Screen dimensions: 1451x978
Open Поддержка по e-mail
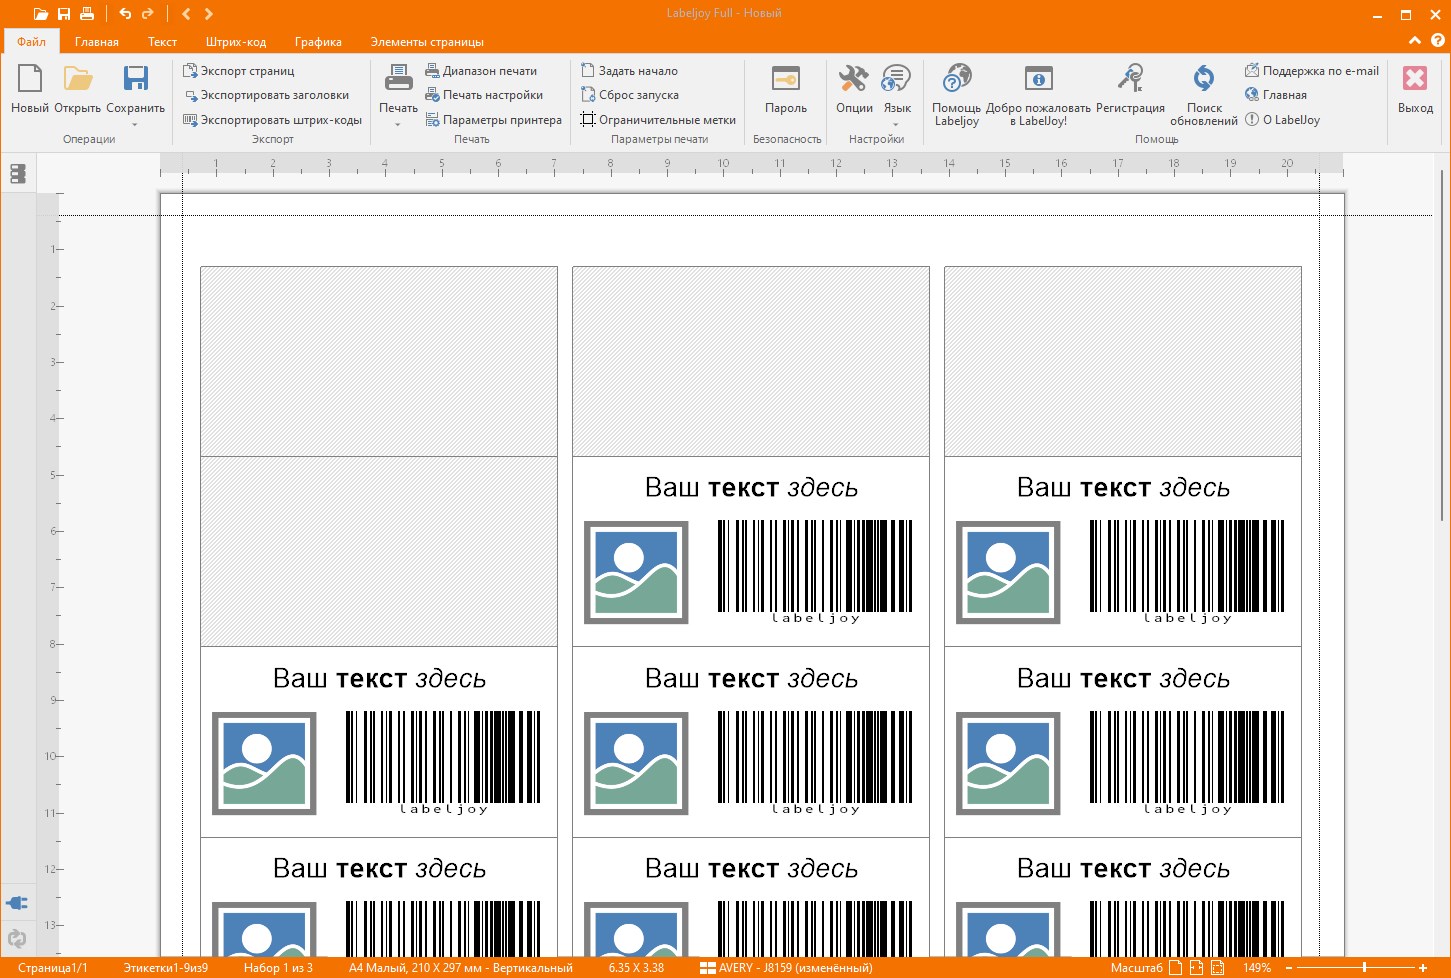(x=1311, y=71)
